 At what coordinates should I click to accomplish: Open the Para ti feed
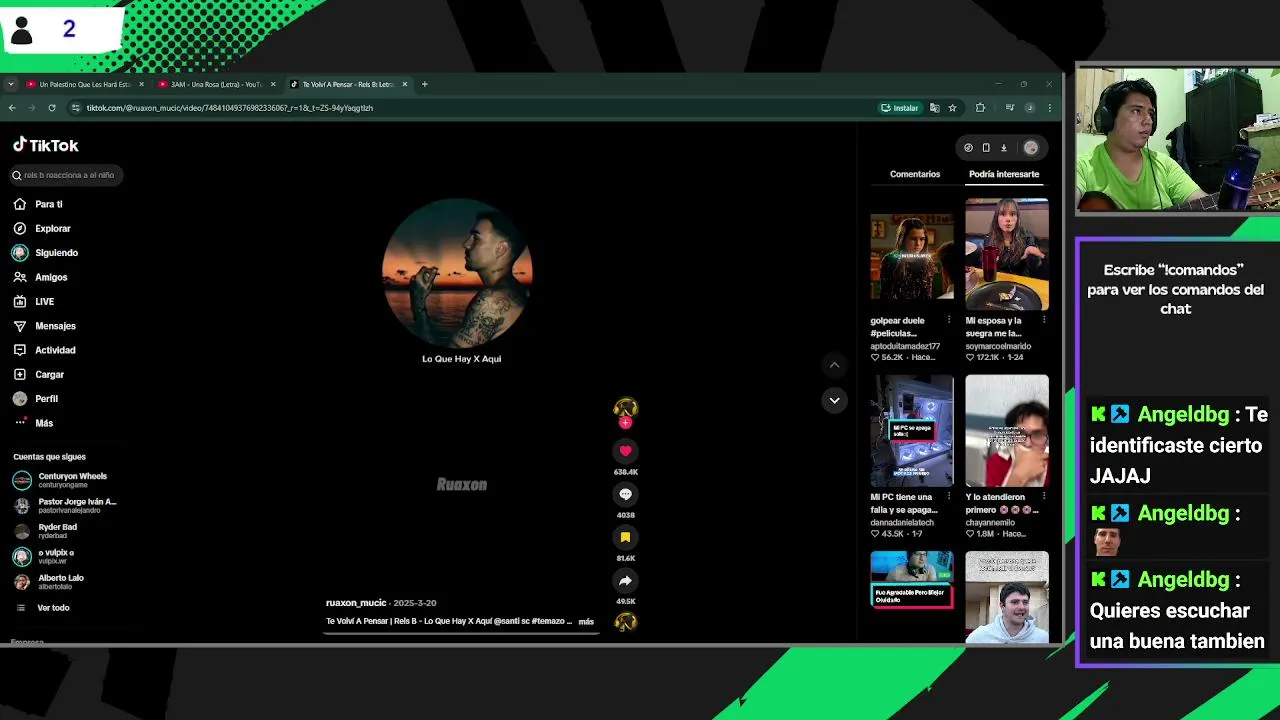(x=38, y=204)
